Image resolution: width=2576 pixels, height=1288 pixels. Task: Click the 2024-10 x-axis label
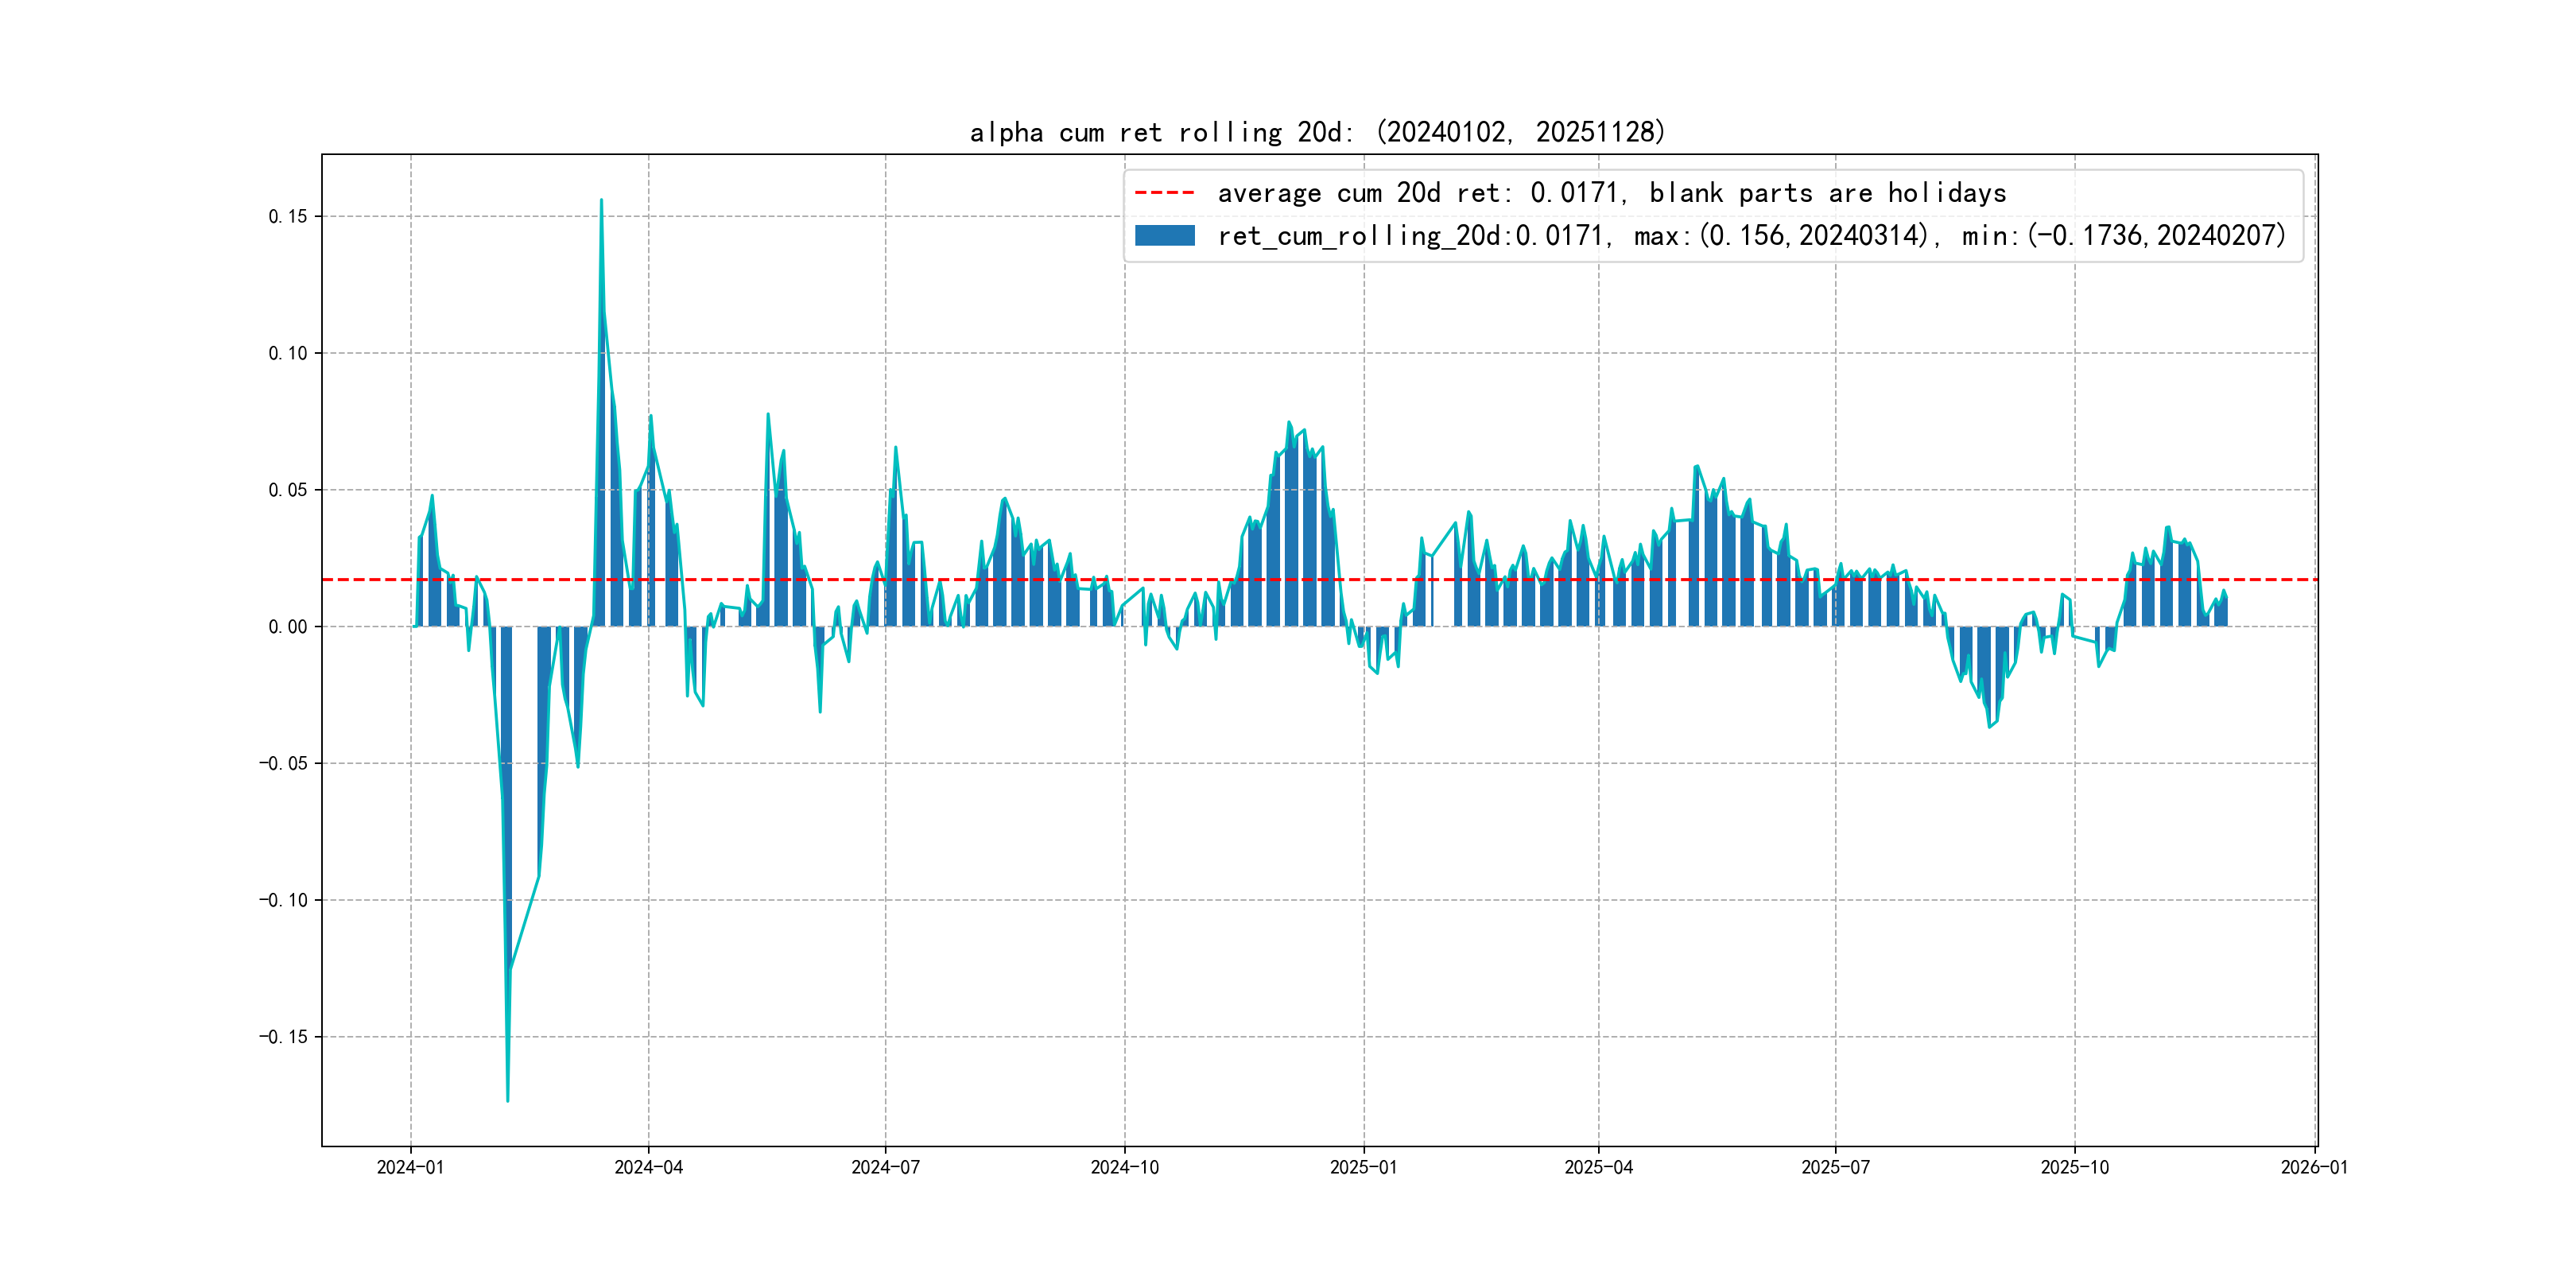tap(1124, 1167)
